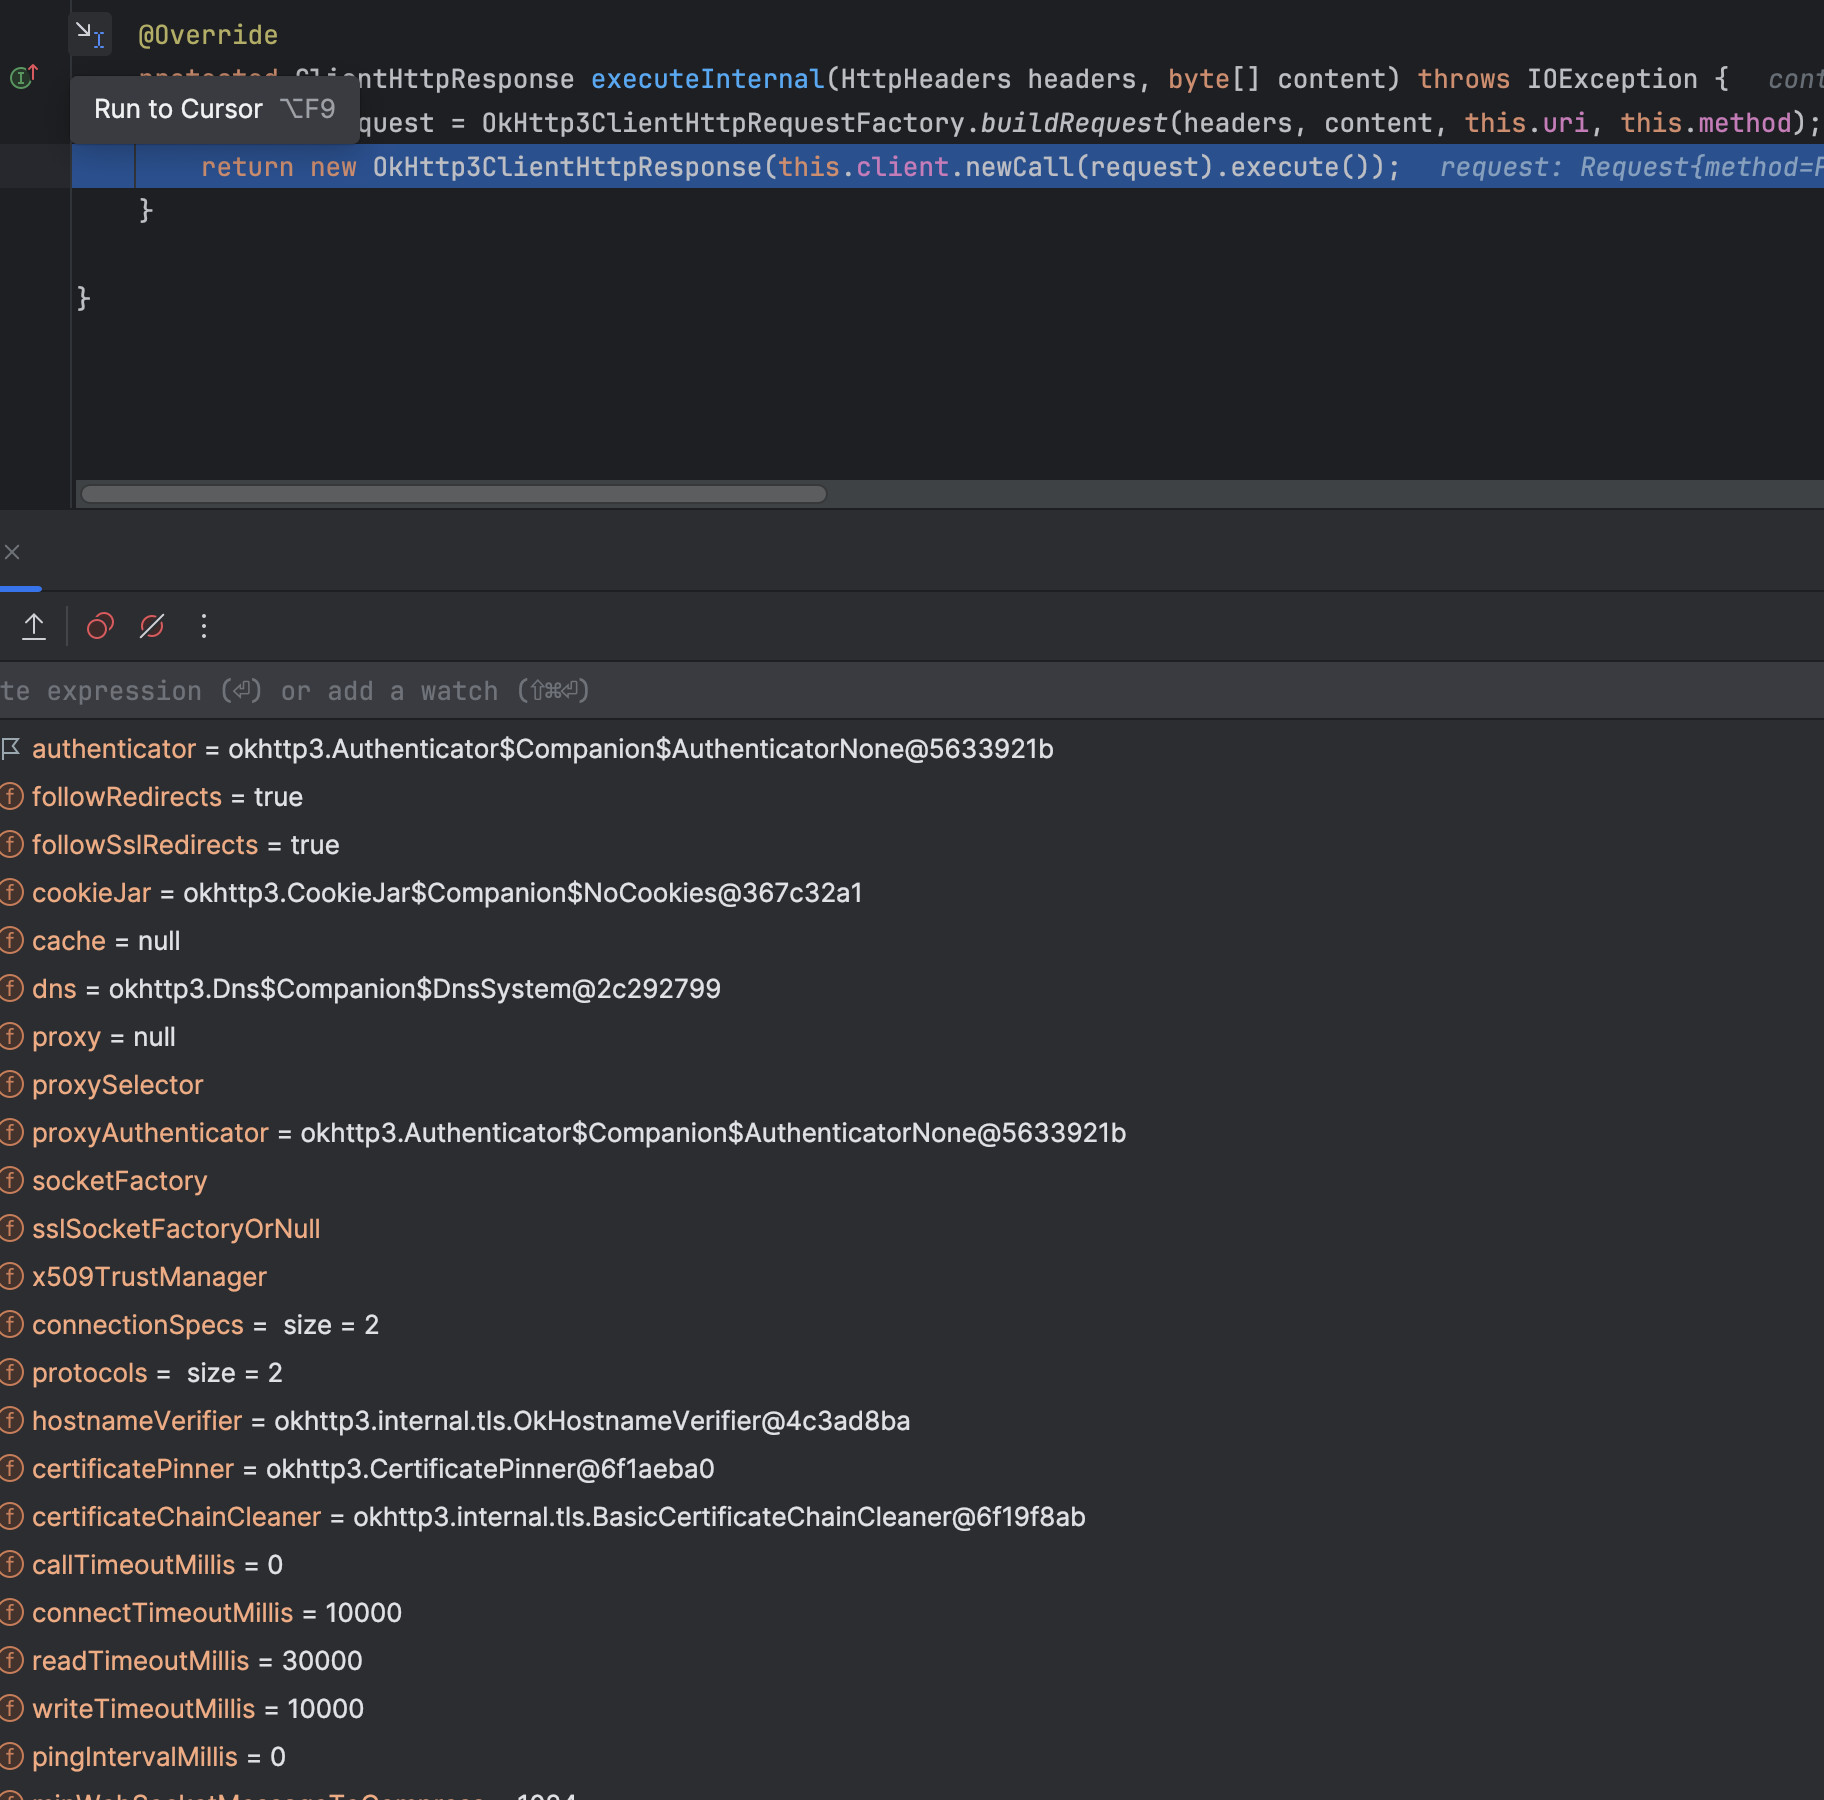This screenshot has height=1800, width=1824.
Task: Open View Breakpoints red circles icon
Action: tap(100, 627)
